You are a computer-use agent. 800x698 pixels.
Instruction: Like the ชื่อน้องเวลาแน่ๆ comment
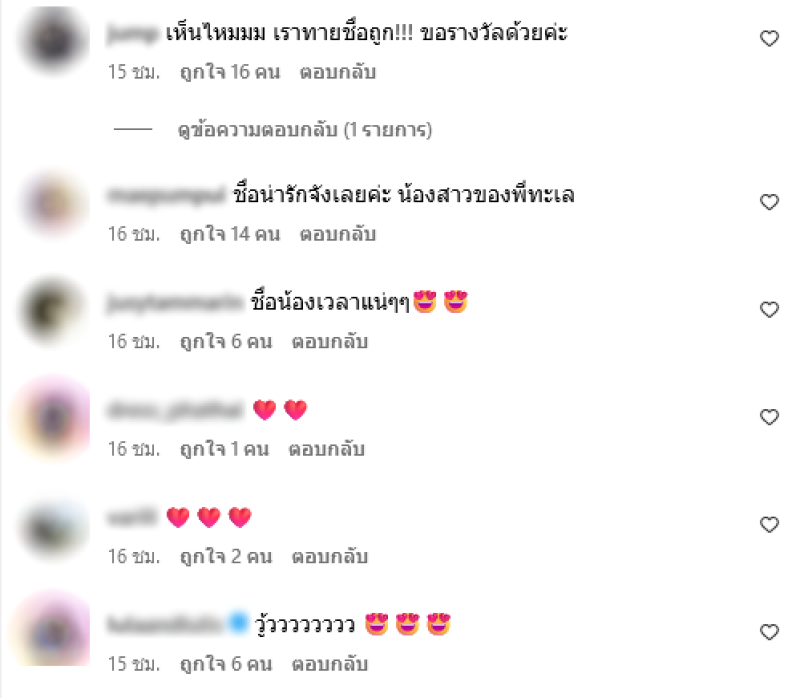pos(769,310)
